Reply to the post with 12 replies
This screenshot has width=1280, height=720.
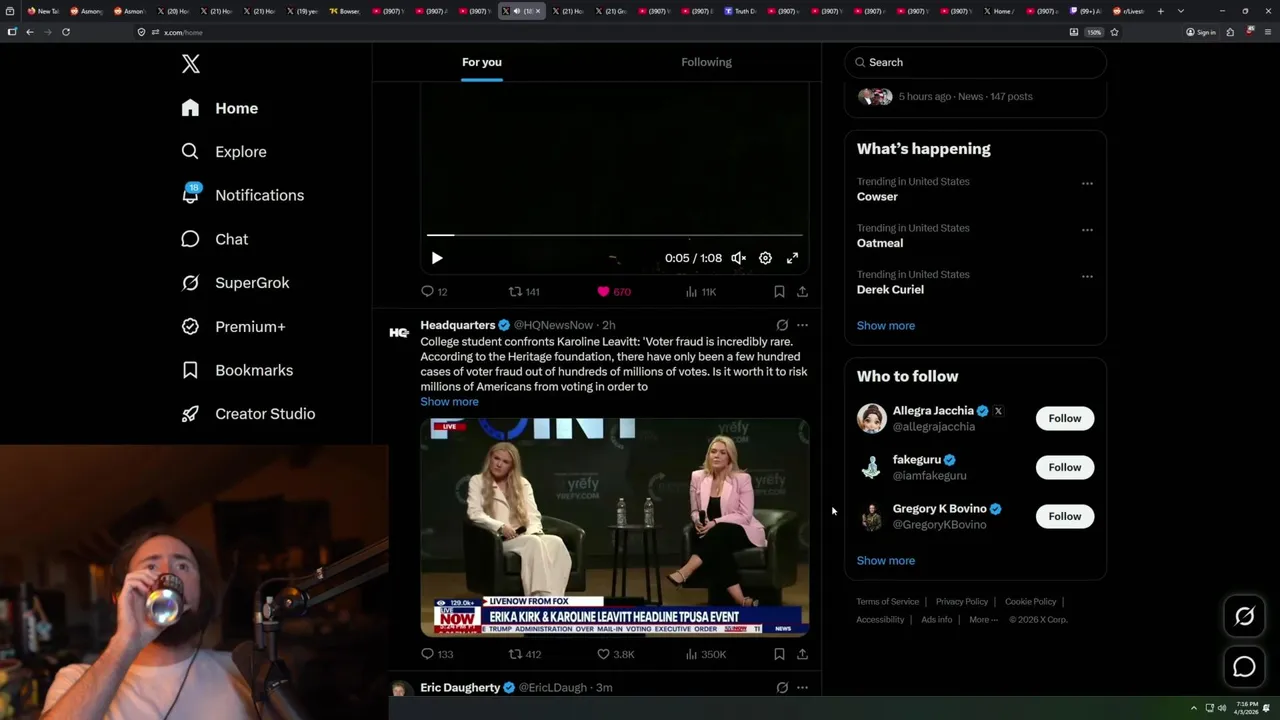[x=434, y=292]
